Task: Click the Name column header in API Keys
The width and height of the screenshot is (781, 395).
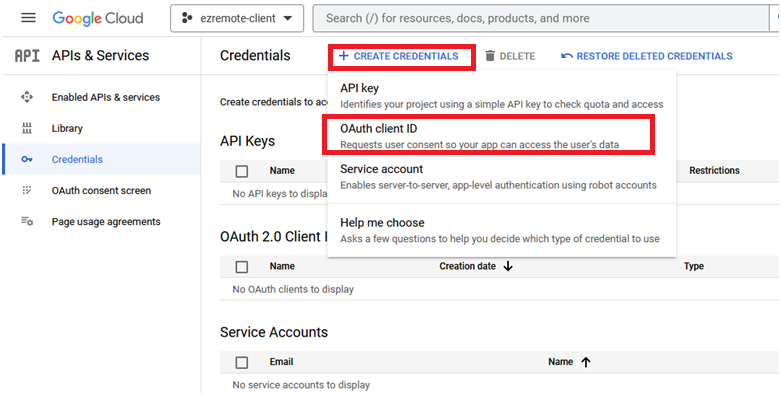Action: pos(282,170)
